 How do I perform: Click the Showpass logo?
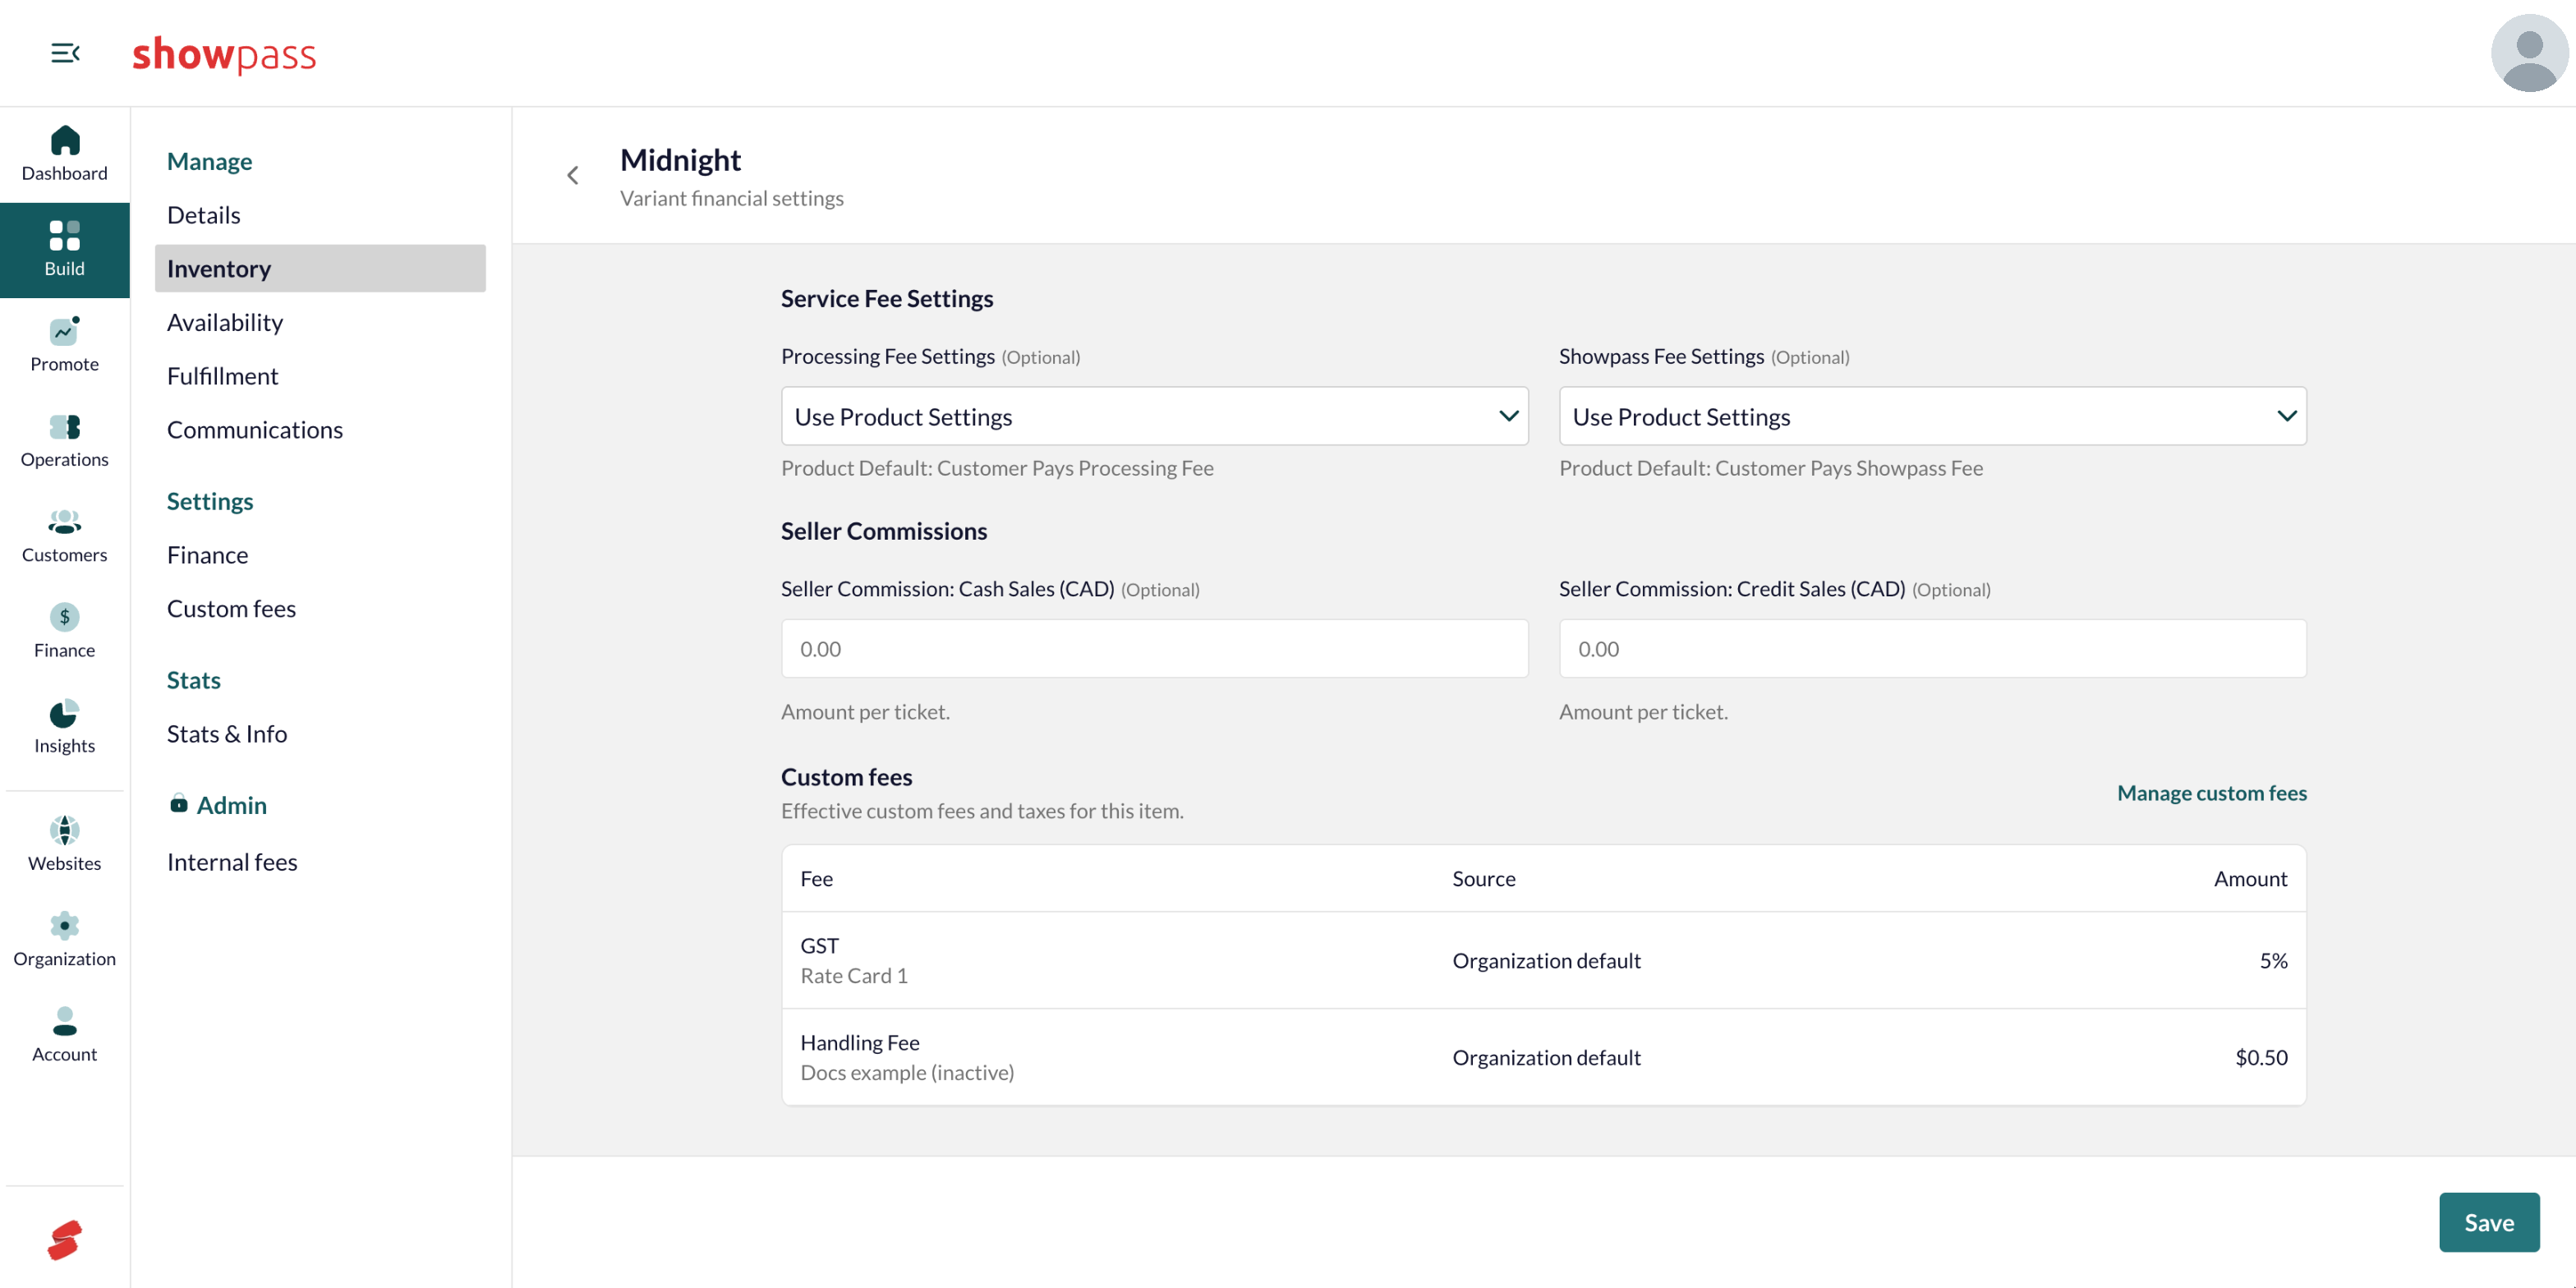224,54
